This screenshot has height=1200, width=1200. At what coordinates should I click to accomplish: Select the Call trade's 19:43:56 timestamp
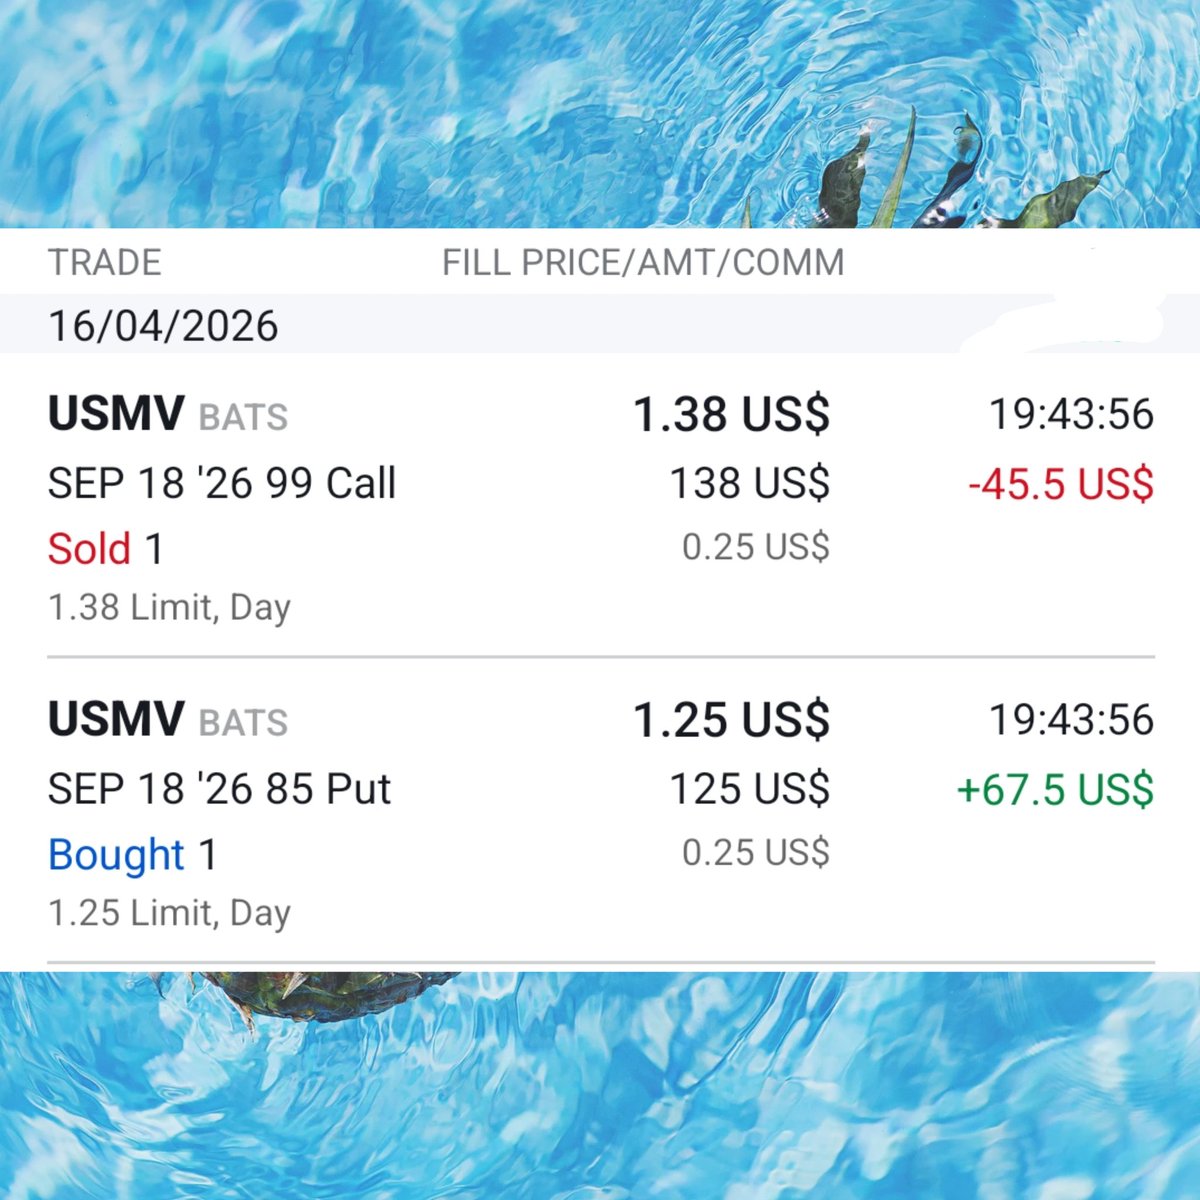[1071, 414]
